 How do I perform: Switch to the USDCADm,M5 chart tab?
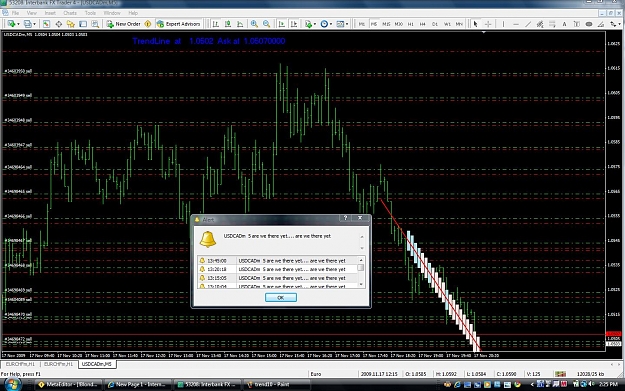tap(96, 364)
